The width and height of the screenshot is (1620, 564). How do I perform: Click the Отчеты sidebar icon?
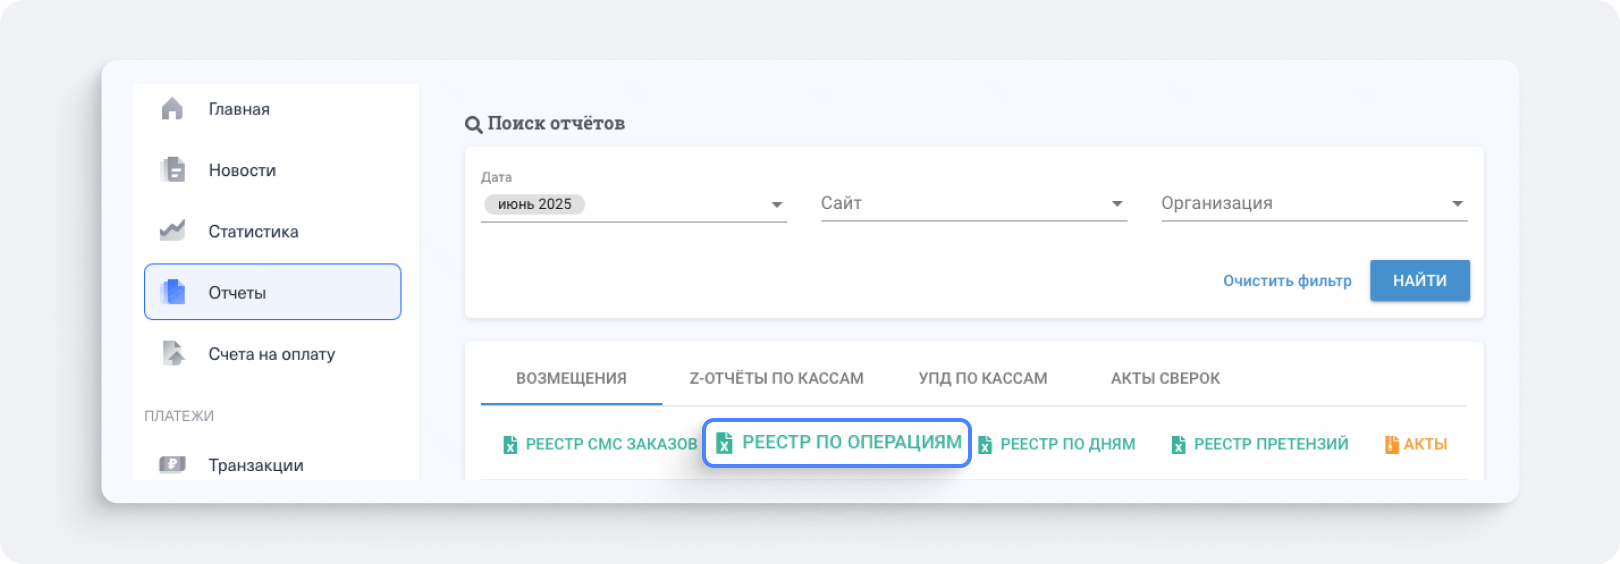pos(173,292)
